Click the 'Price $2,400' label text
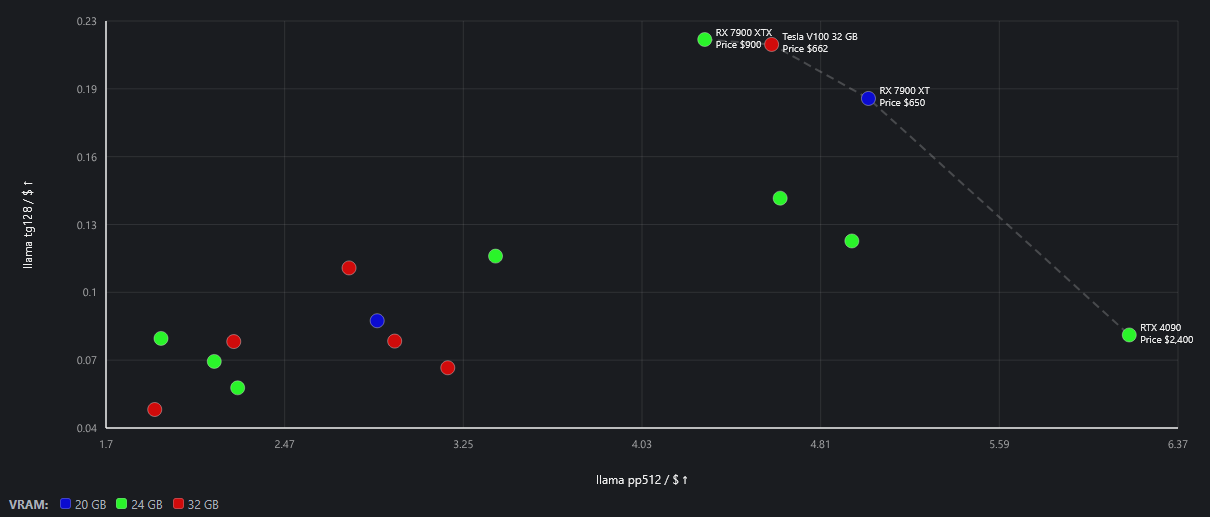 [x=1167, y=340]
